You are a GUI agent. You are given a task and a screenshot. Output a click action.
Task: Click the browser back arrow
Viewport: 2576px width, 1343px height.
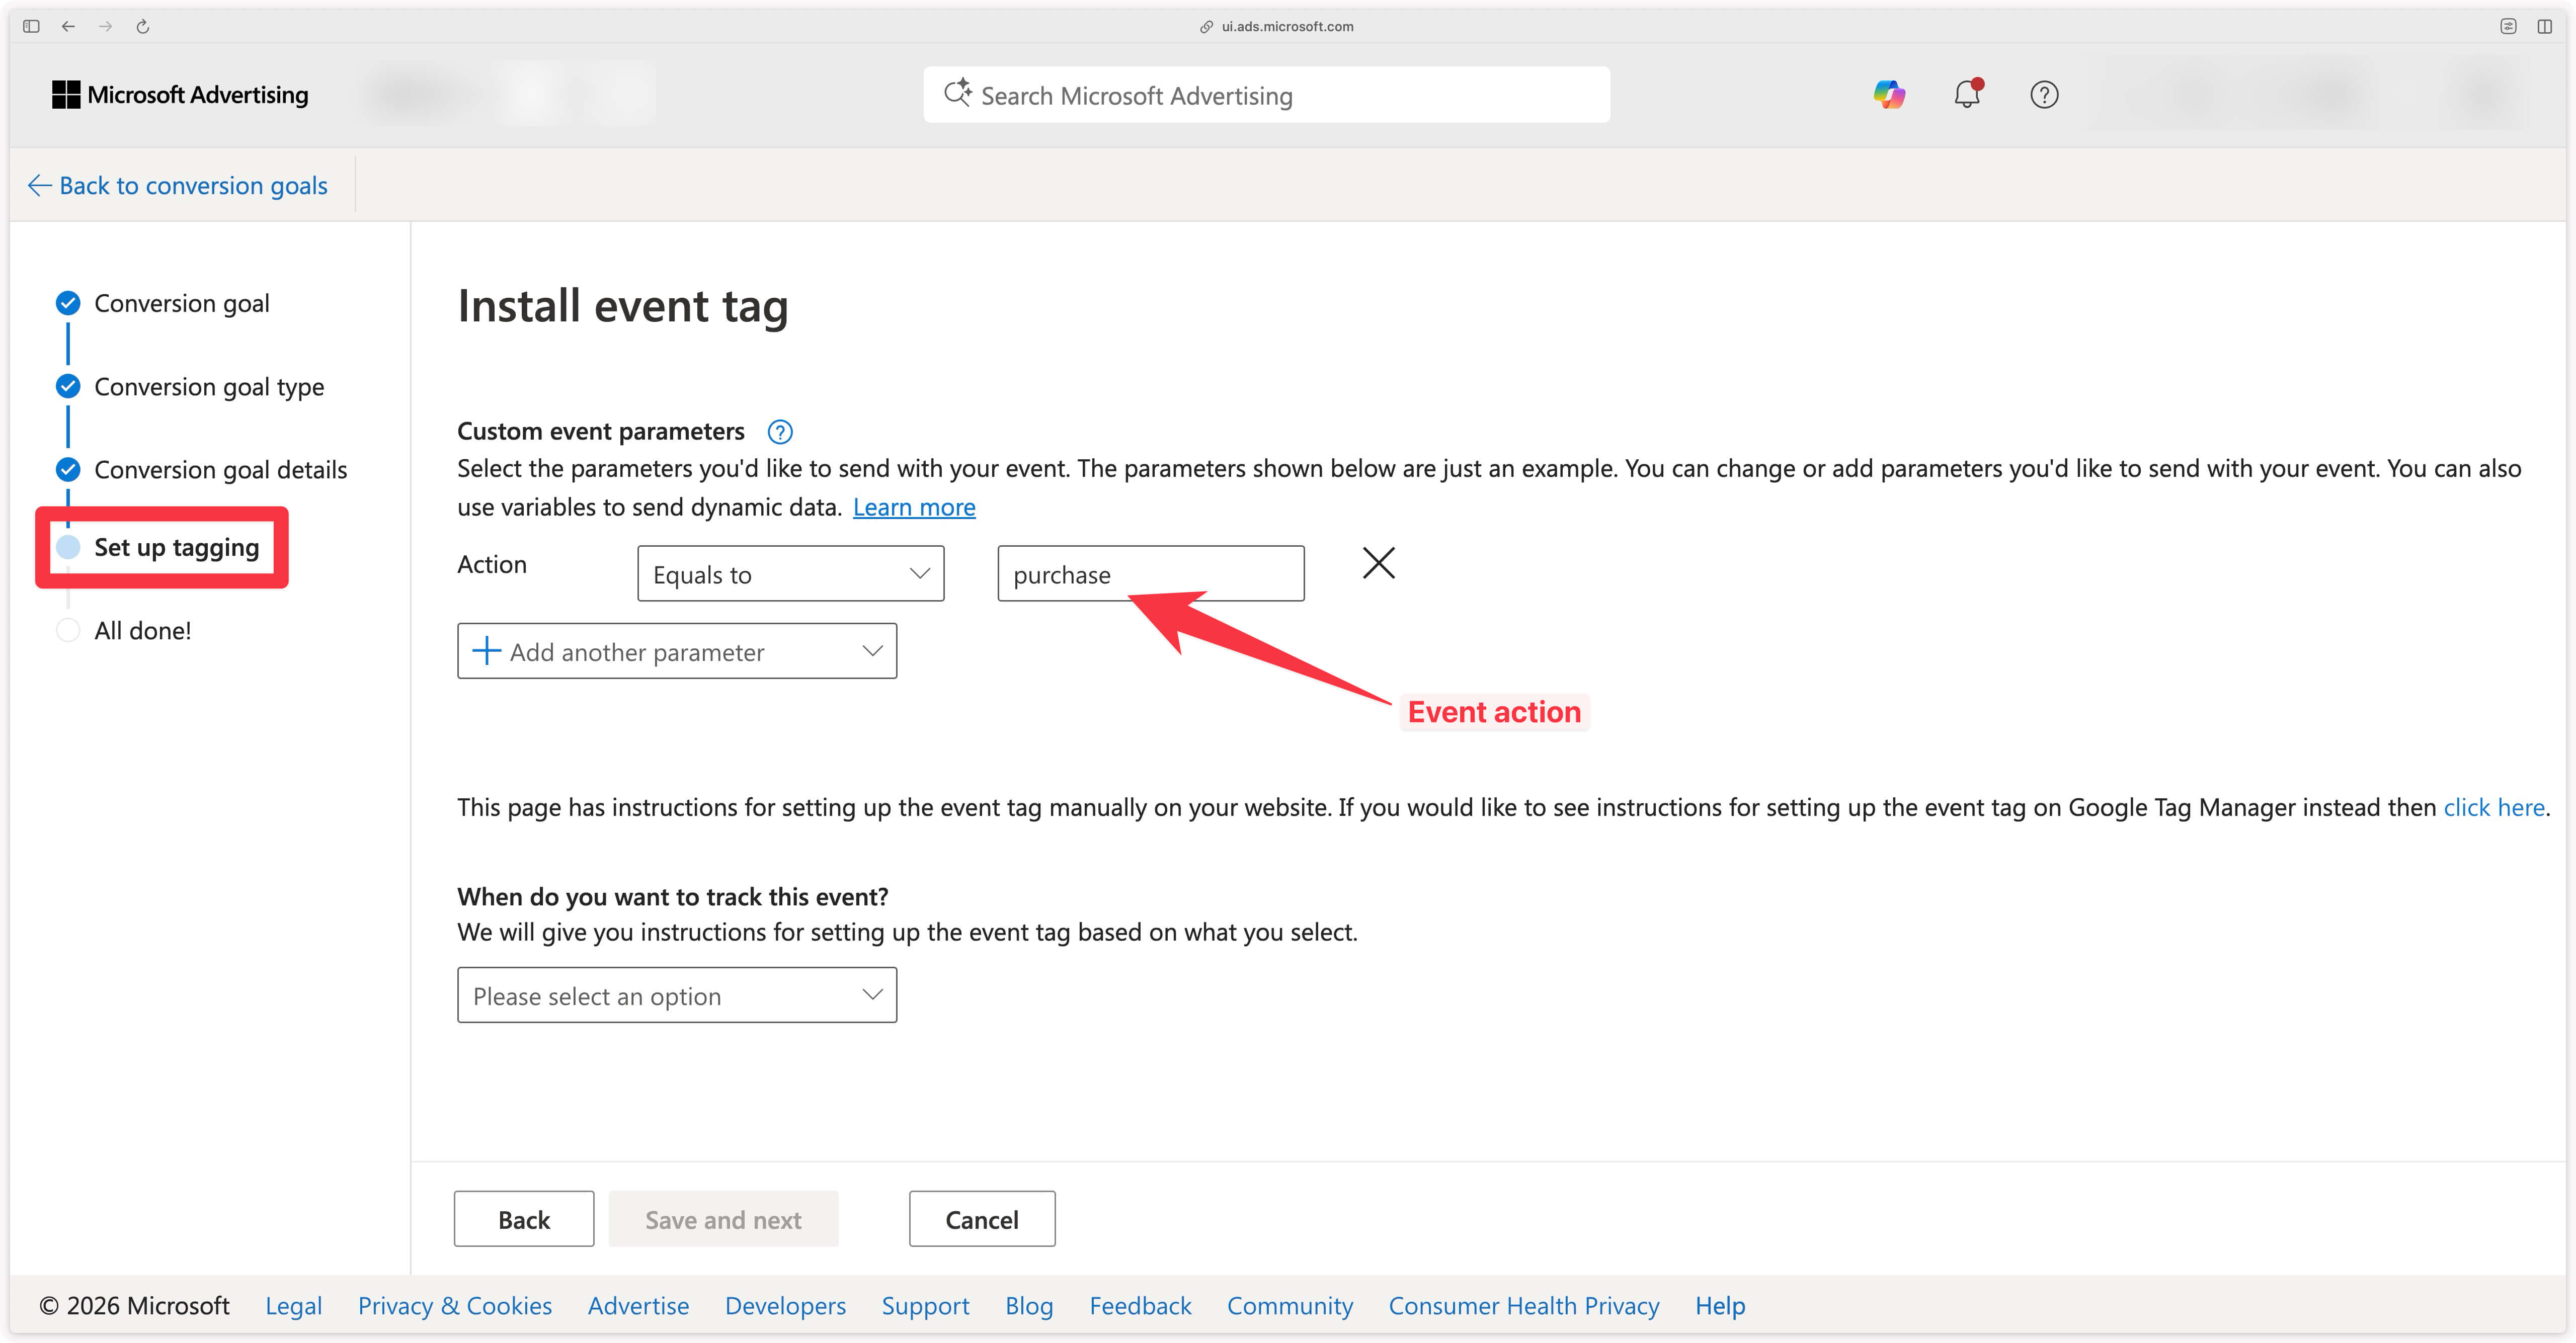(x=68, y=27)
